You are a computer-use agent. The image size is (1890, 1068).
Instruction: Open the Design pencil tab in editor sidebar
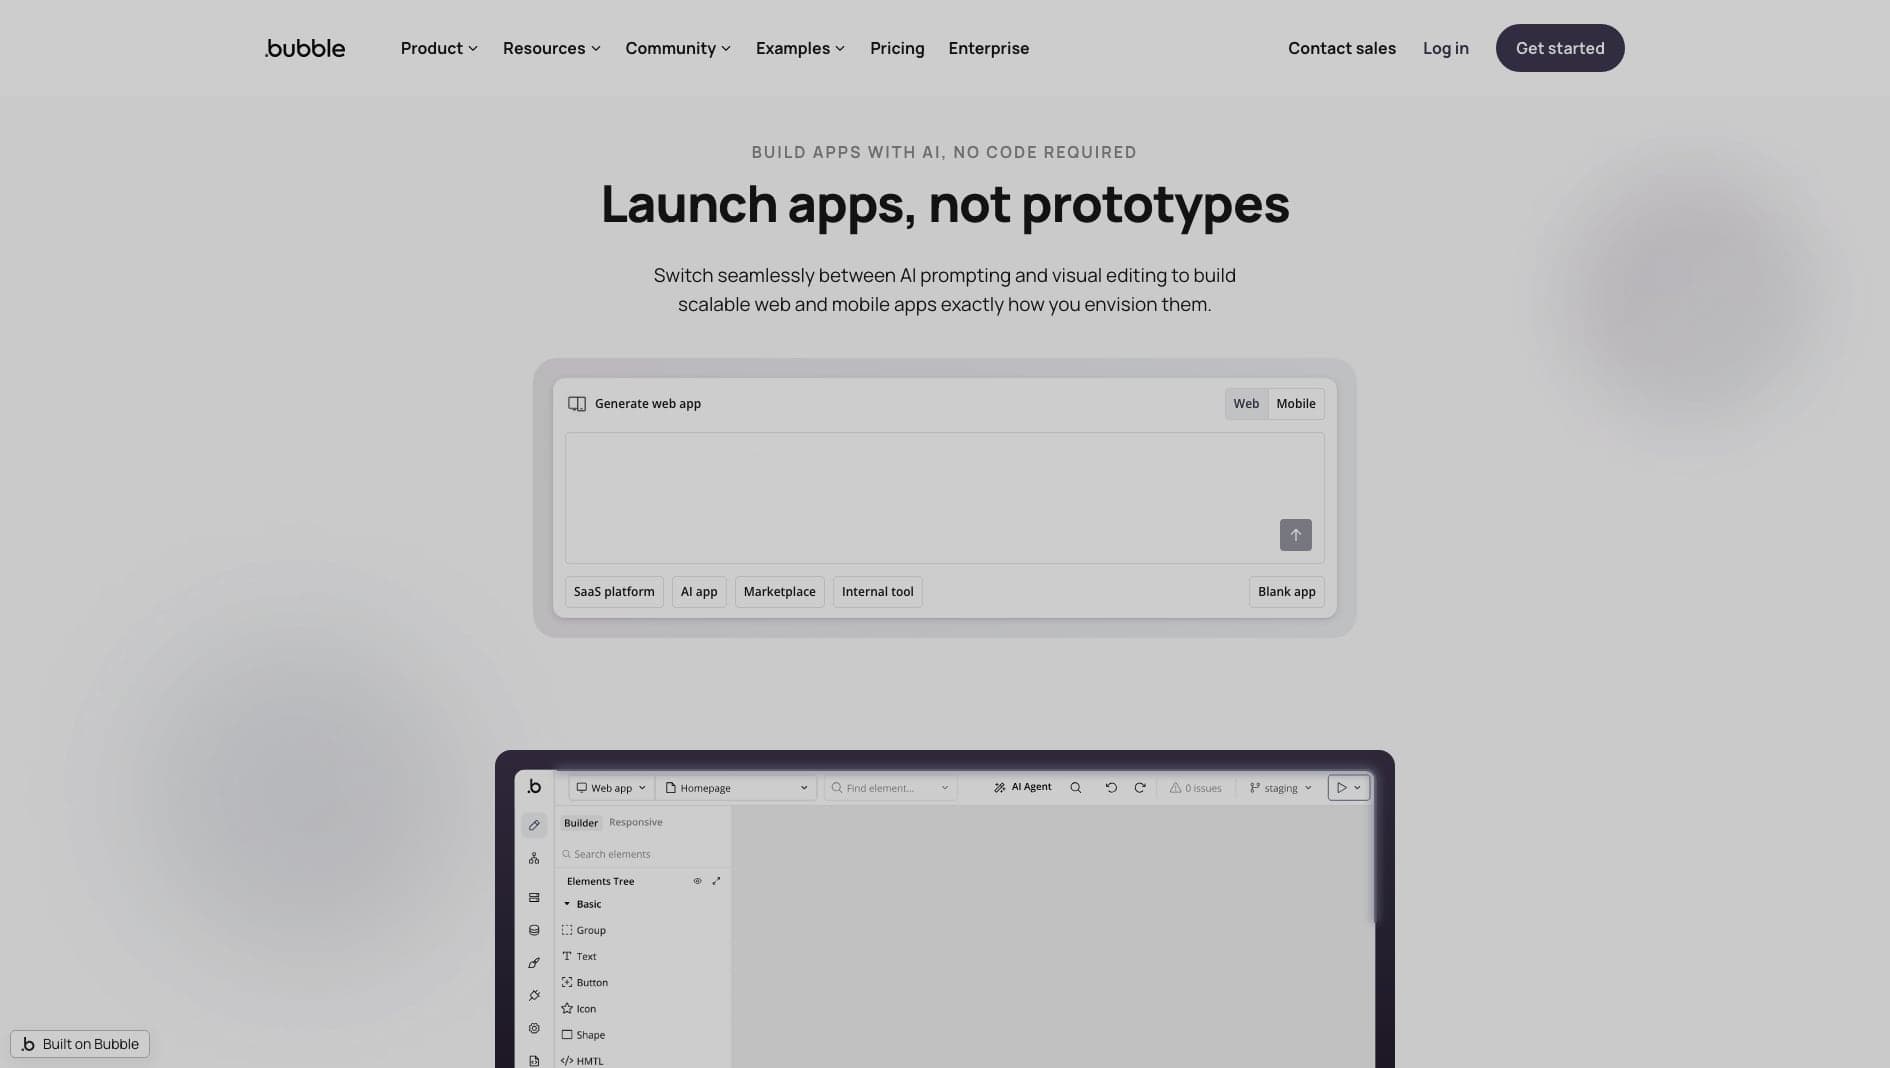534,825
